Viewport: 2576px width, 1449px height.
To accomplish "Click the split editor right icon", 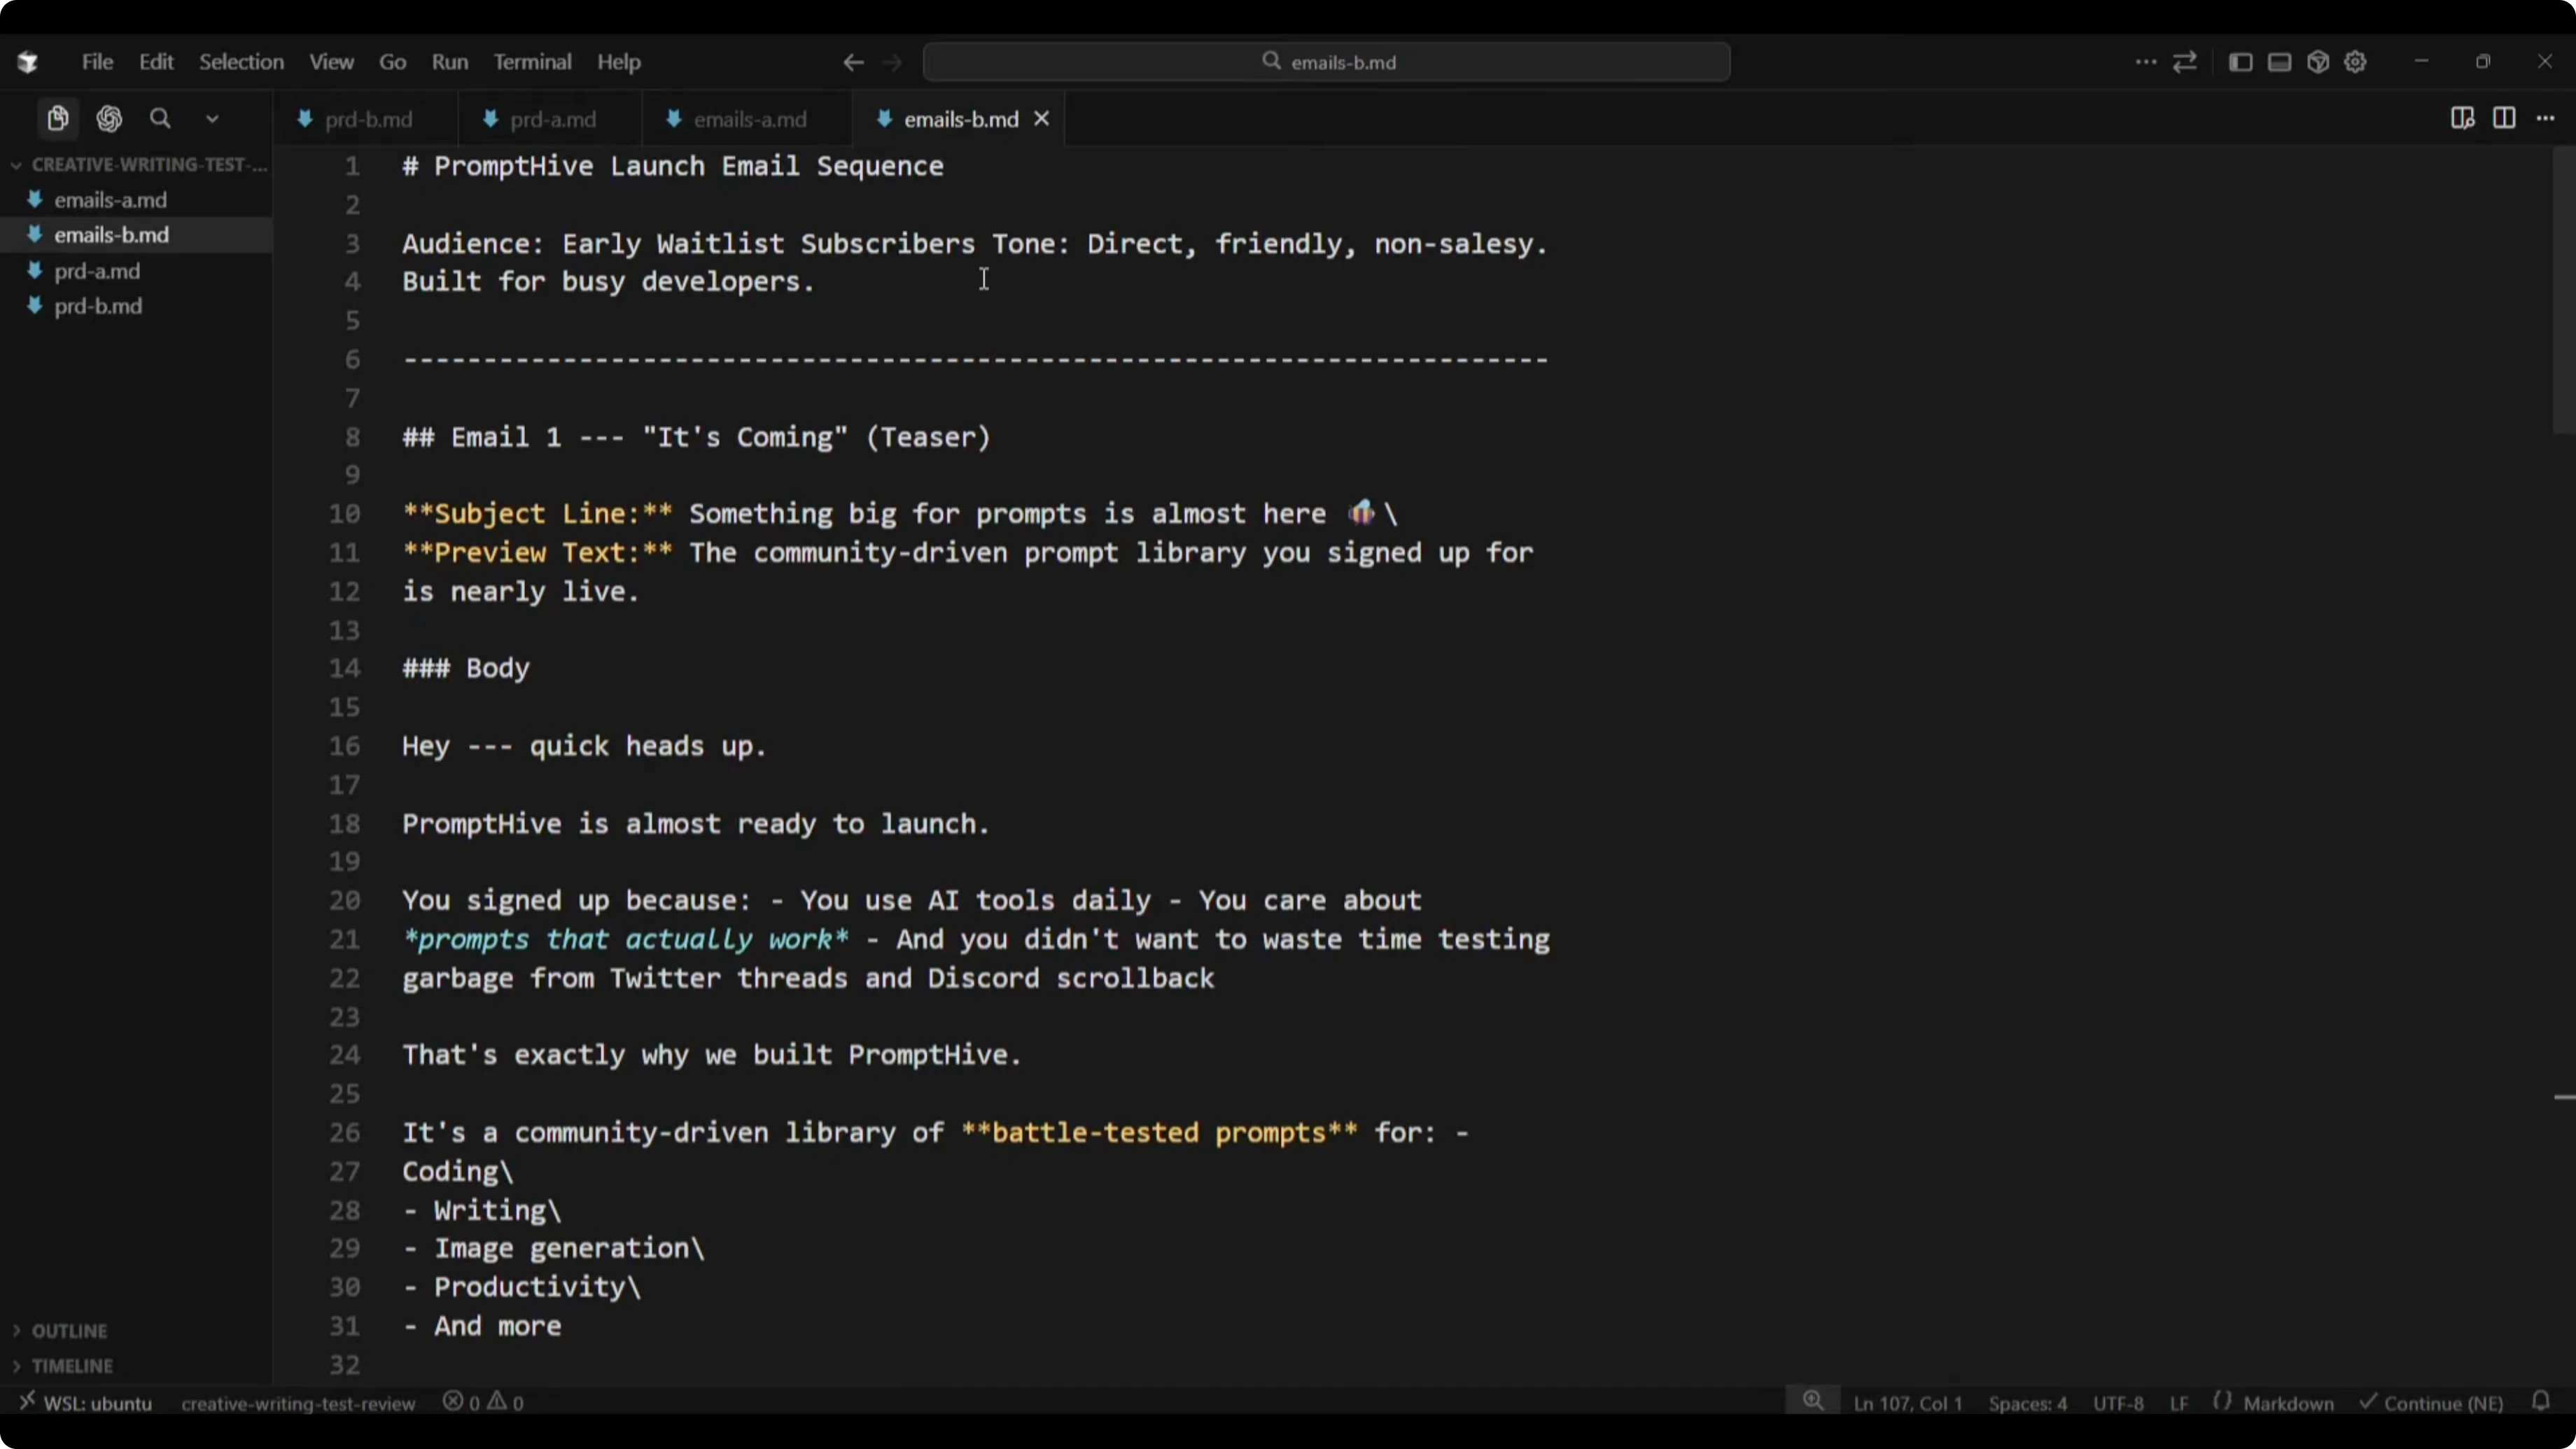I will [2504, 119].
